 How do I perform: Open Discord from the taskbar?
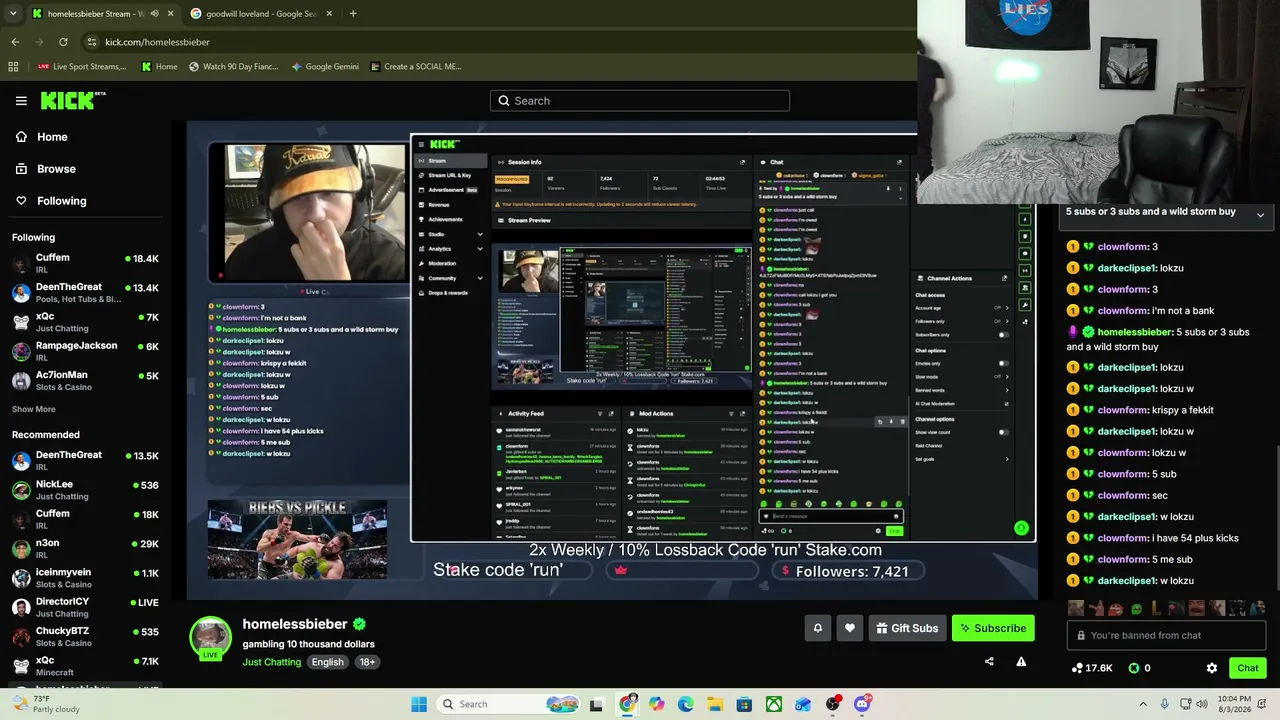tap(862, 704)
